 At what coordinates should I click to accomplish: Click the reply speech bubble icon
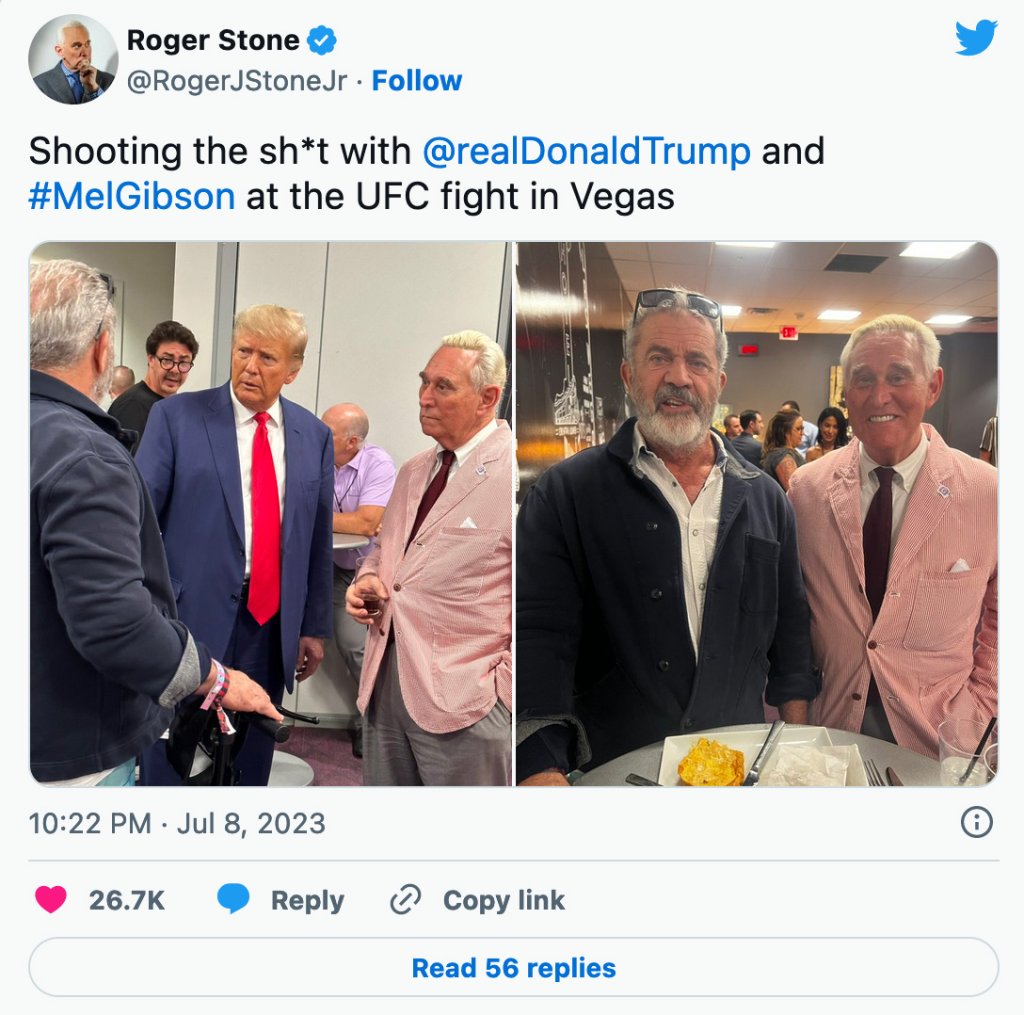(233, 899)
